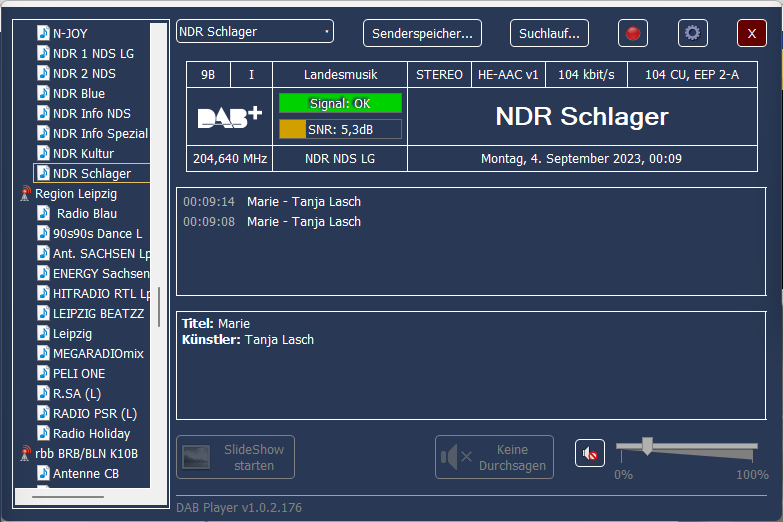The height and width of the screenshot is (522, 783).
Task: Select N-JOY station in list
Action: point(70,33)
